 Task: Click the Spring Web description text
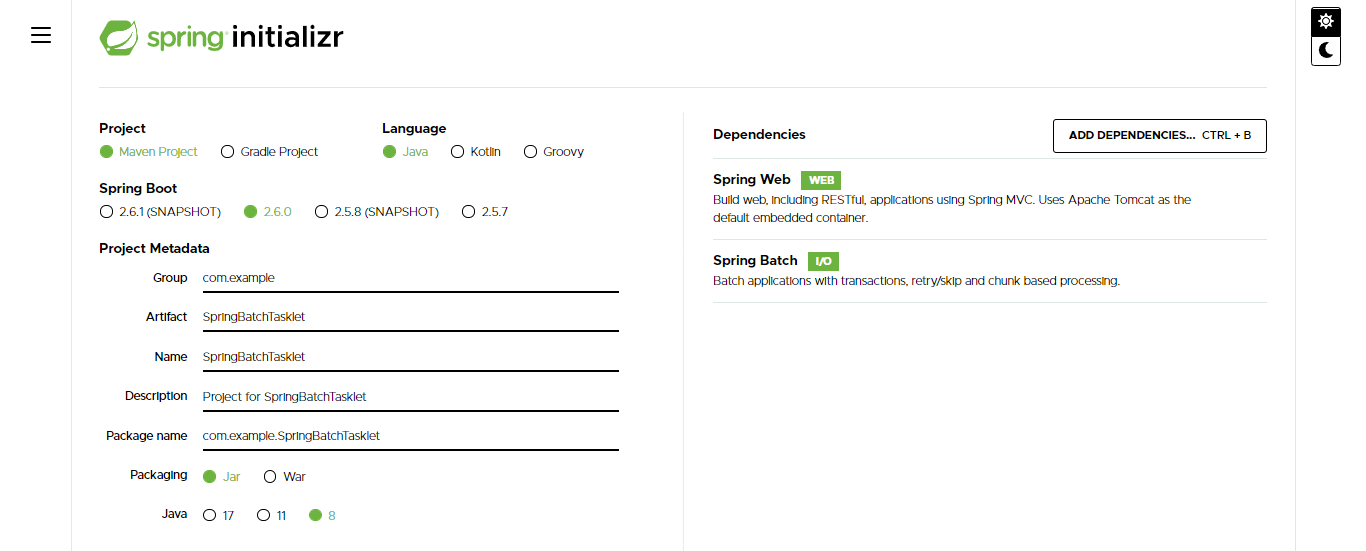tap(952, 209)
